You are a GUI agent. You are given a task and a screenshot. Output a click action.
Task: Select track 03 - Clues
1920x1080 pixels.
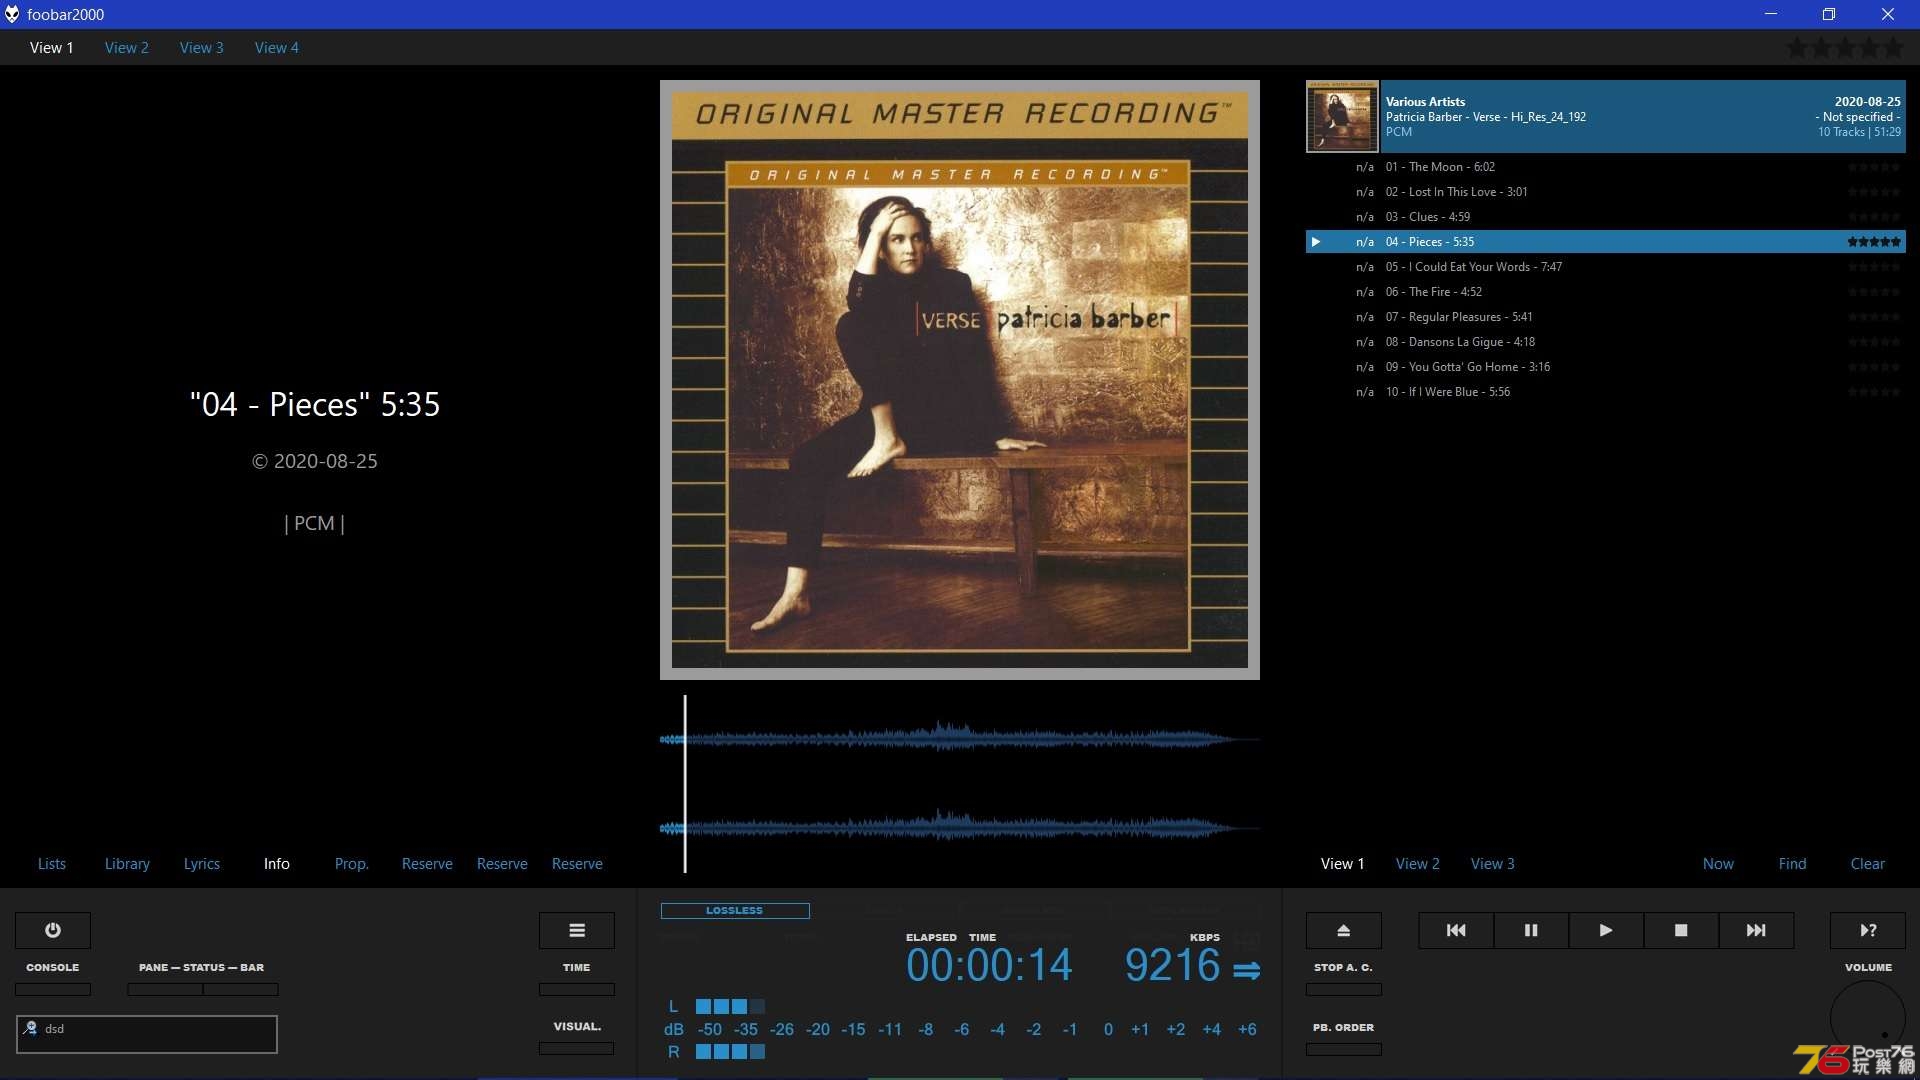1606,217
